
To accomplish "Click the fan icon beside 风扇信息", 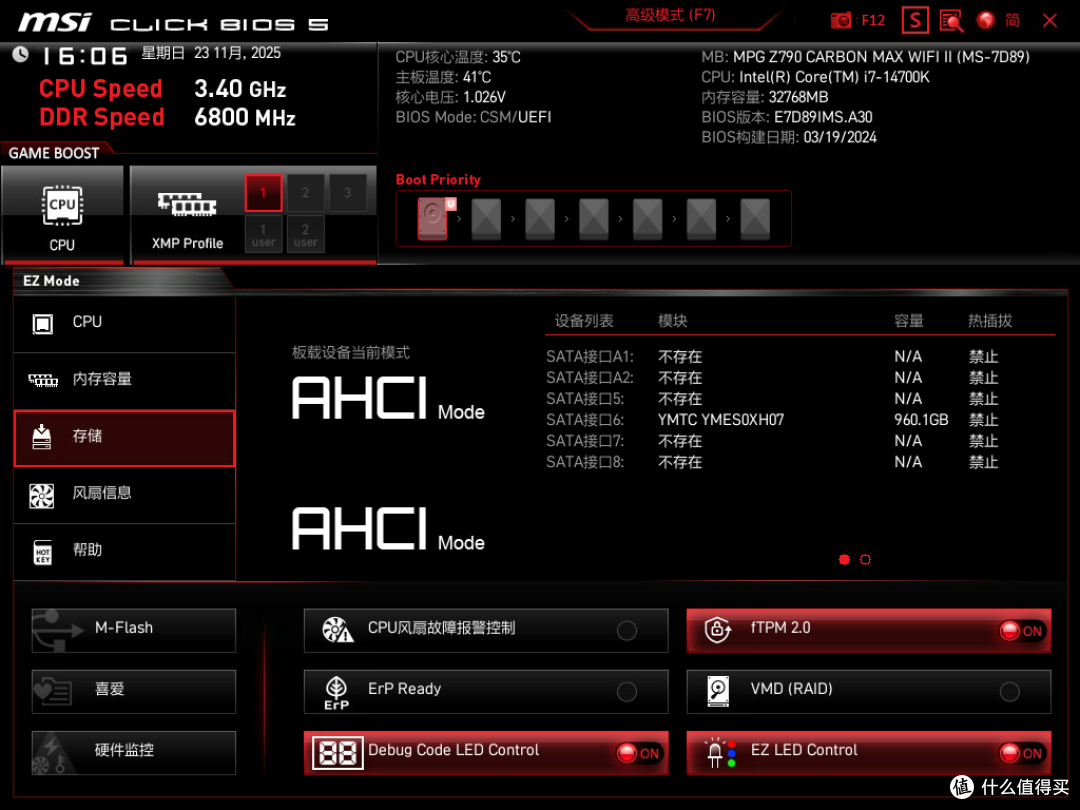I will click(x=41, y=495).
